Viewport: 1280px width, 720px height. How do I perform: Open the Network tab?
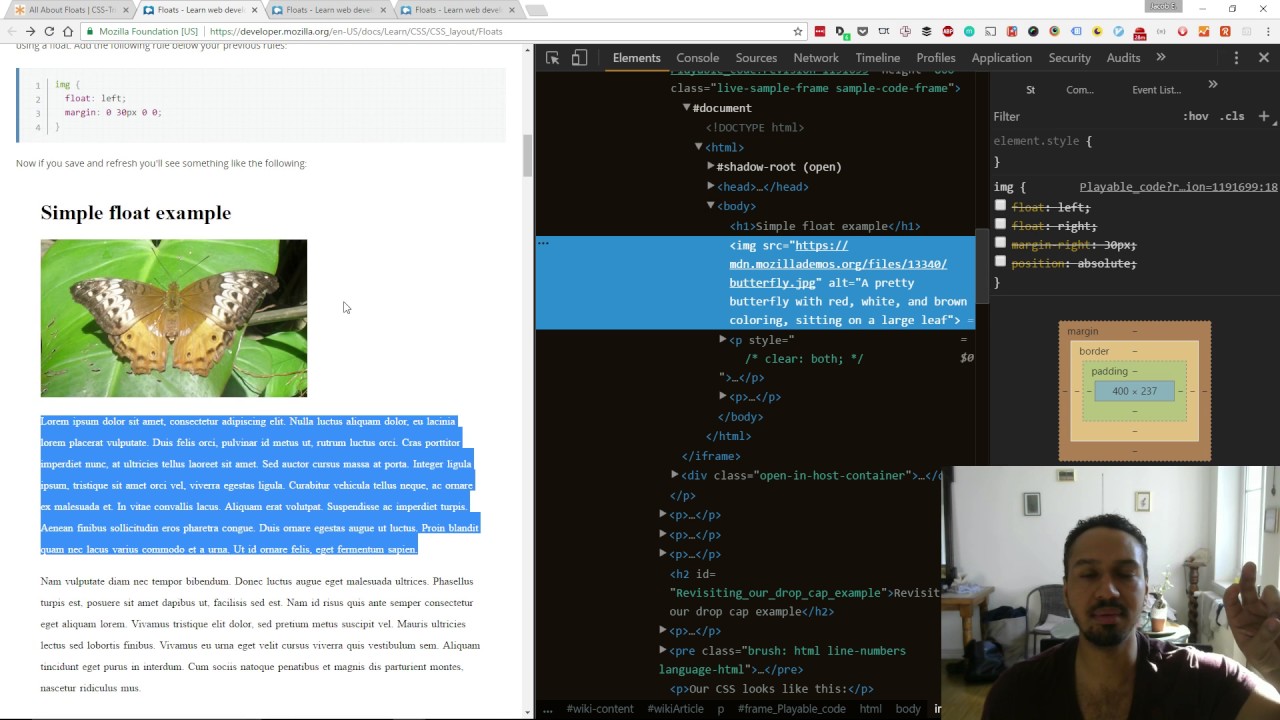pyautogui.click(x=816, y=58)
